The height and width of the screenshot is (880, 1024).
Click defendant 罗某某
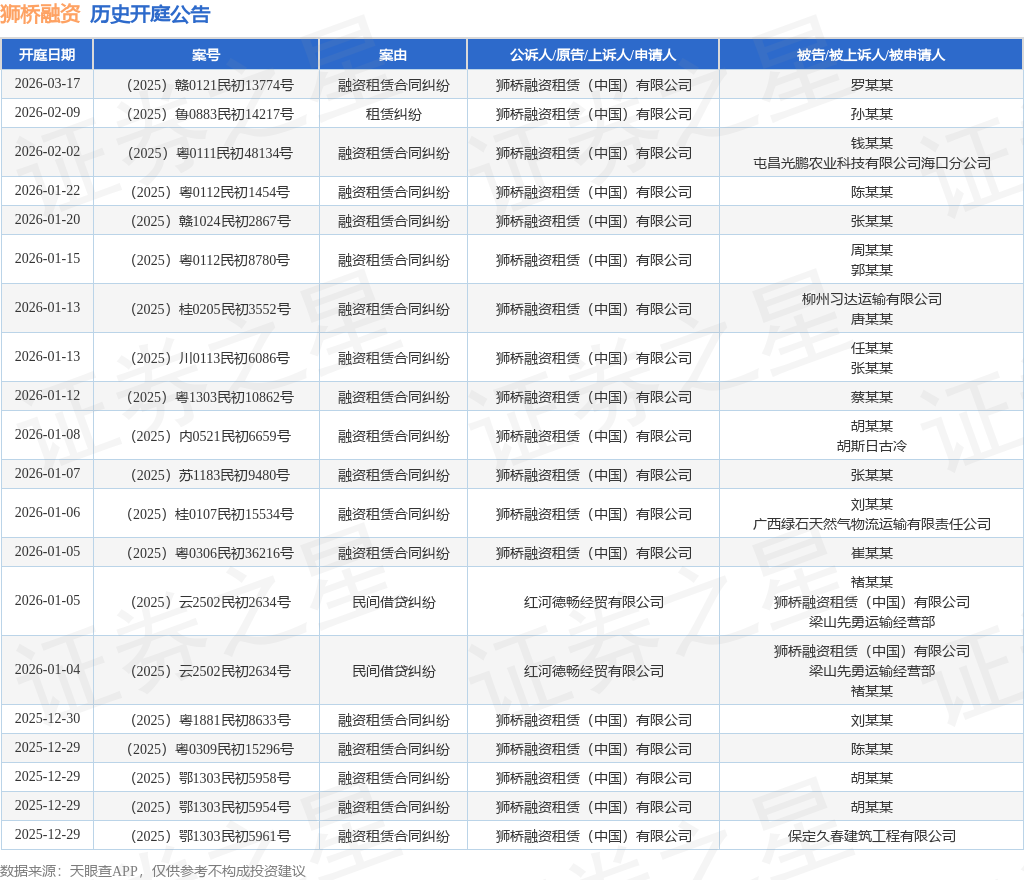[x=871, y=86]
